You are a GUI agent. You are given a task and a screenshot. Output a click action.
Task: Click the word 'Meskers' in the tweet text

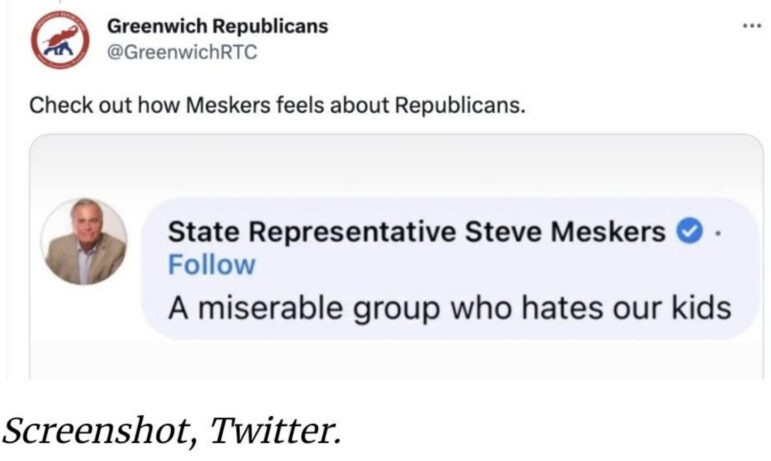click(x=228, y=105)
